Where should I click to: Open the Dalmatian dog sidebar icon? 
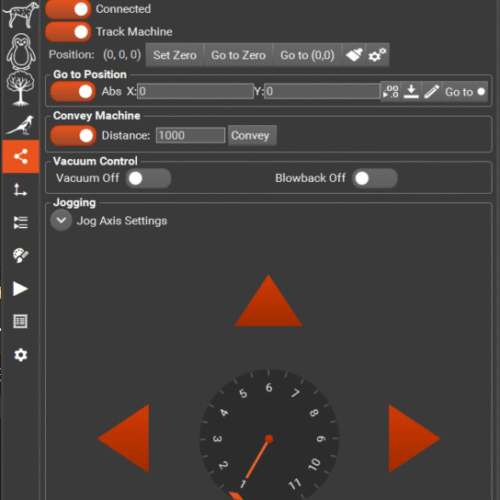[x=20, y=14]
